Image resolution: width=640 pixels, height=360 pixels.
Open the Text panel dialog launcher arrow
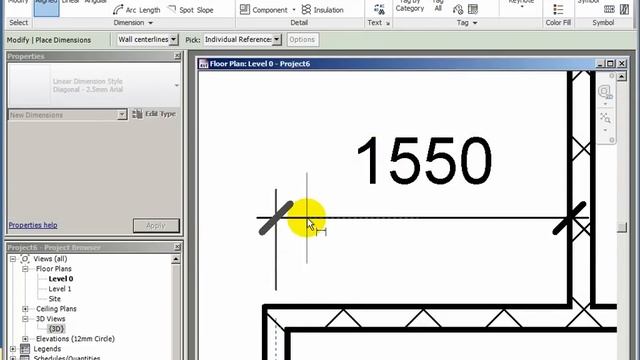(x=388, y=24)
